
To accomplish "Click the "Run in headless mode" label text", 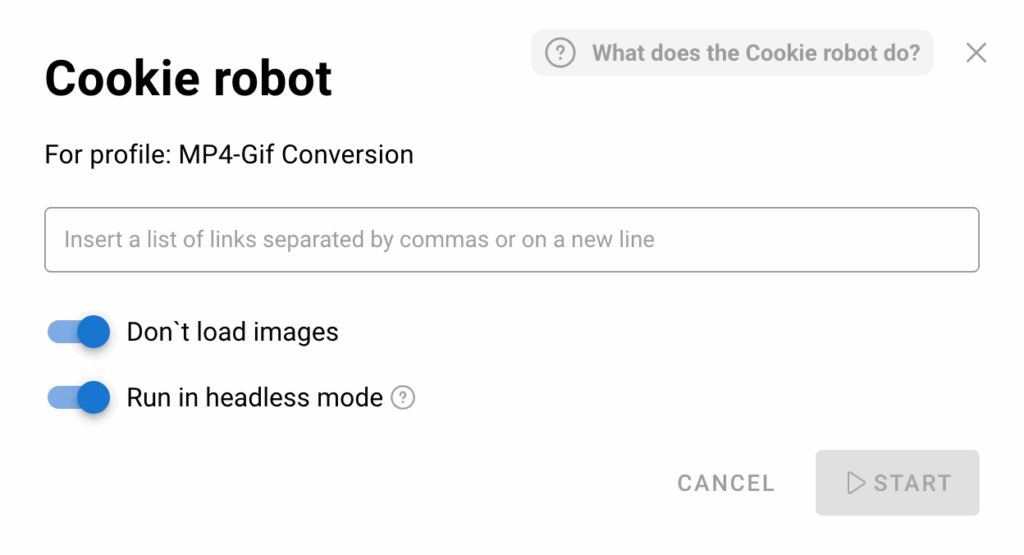I will pos(254,398).
